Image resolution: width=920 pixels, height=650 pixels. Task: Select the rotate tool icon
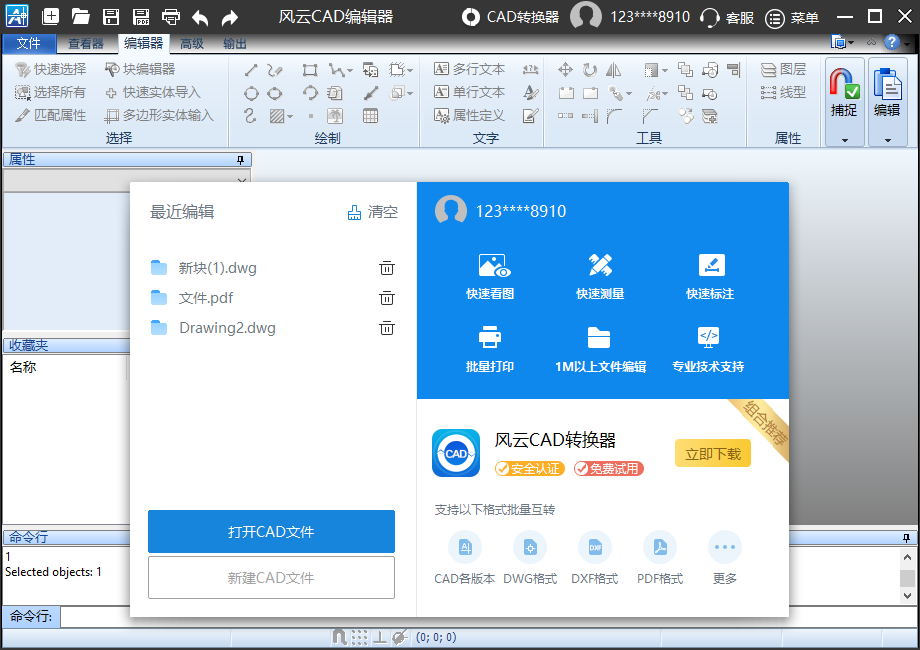(x=590, y=70)
